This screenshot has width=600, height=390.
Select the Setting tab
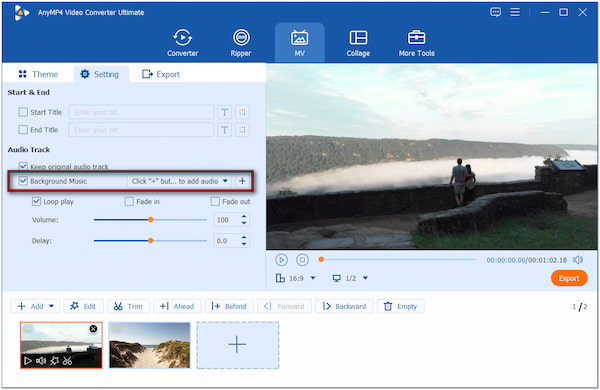point(100,74)
